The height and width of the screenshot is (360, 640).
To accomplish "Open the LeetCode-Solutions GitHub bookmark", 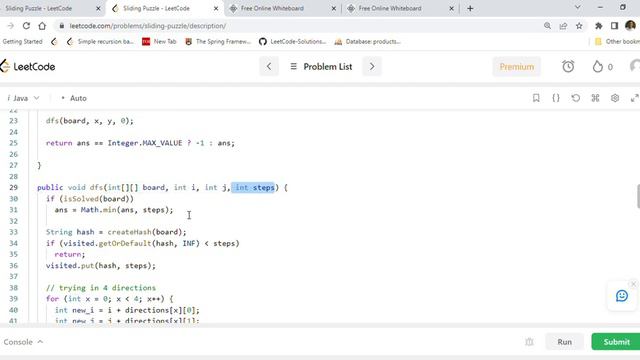I will tap(293, 41).
